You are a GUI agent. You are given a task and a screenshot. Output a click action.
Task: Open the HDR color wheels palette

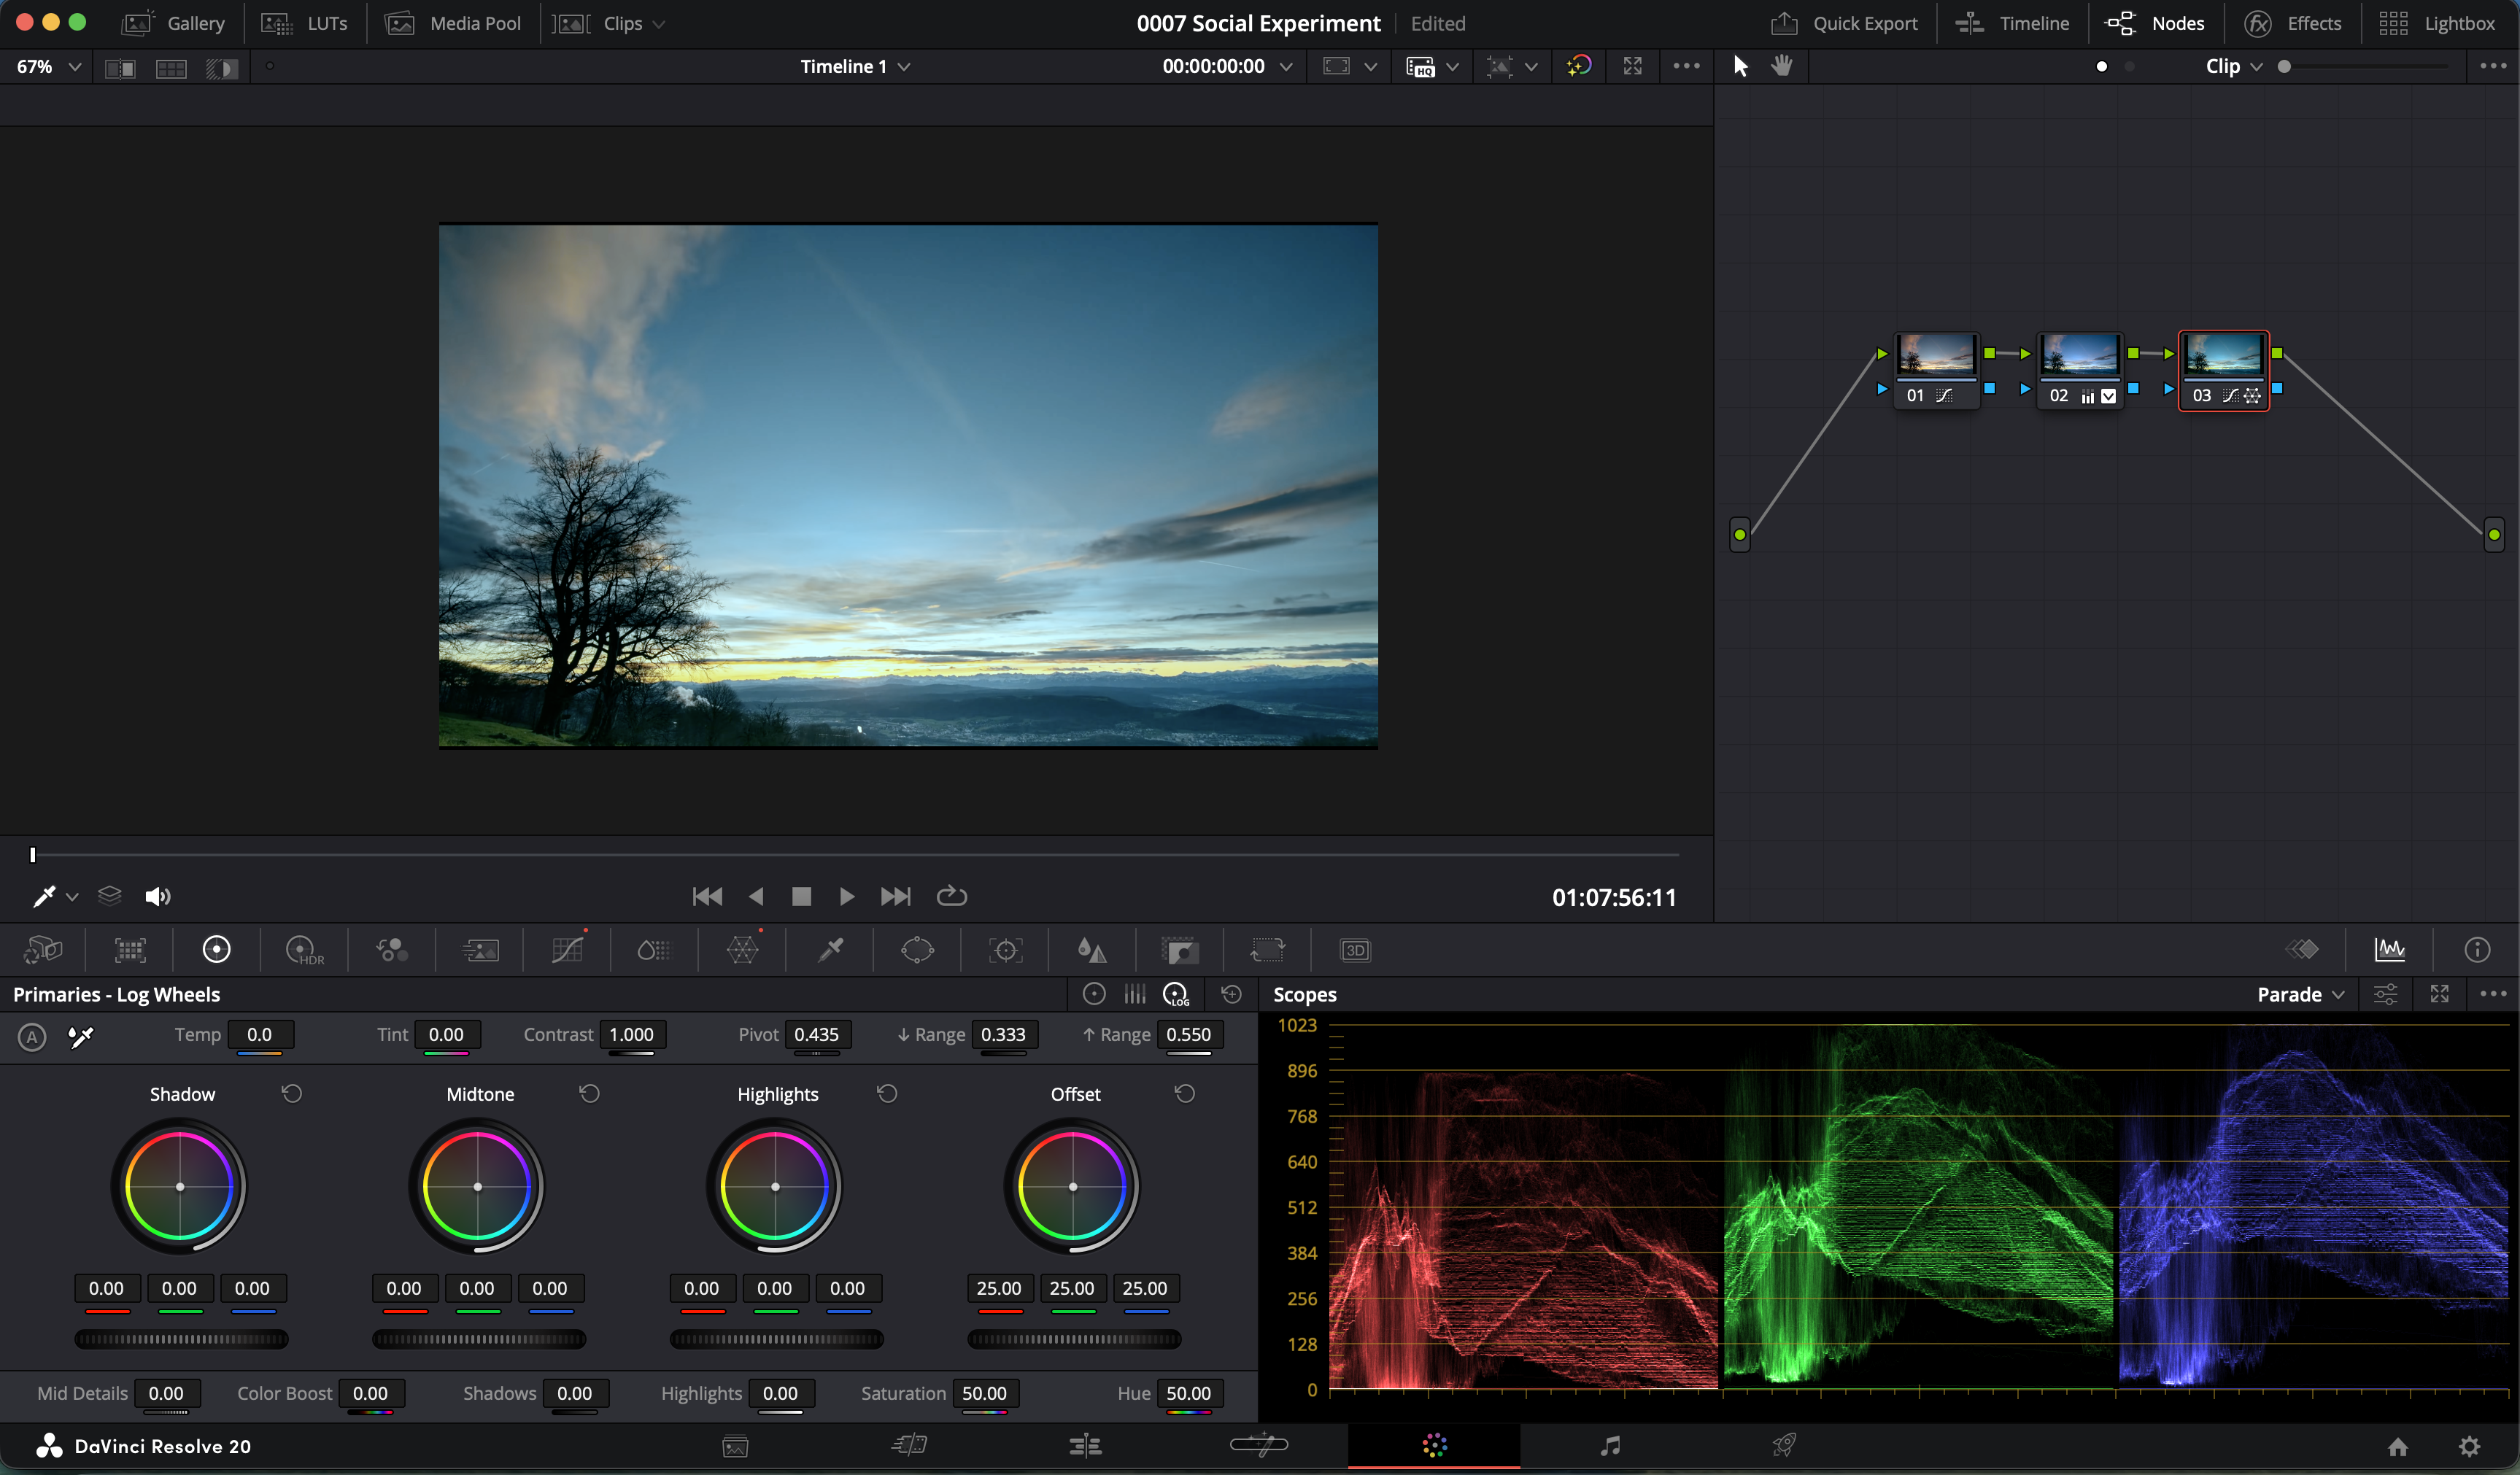click(304, 949)
